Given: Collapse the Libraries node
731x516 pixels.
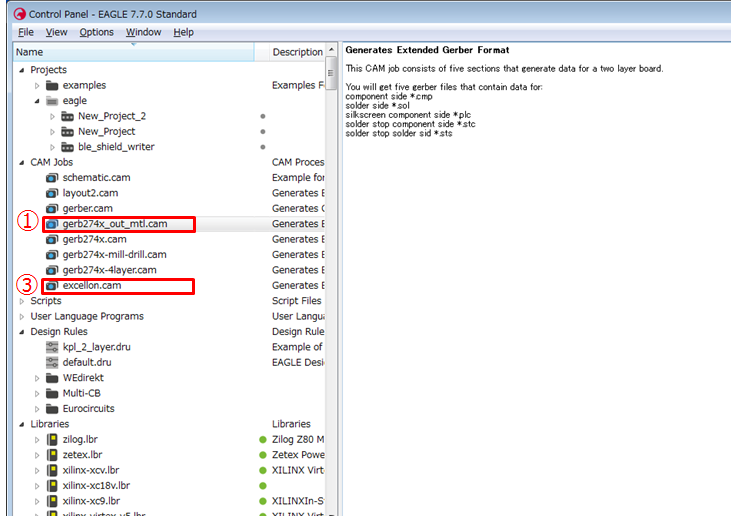Looking at the screenshot, I should tap(21, 424).
